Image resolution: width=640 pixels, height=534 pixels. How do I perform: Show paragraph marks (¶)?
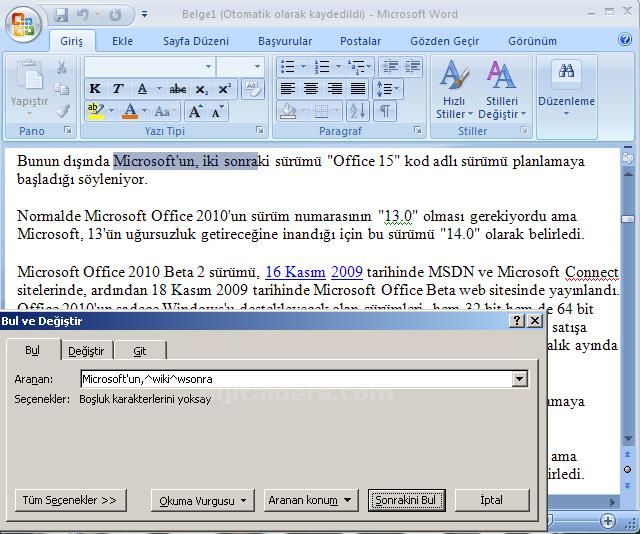tap(384, 111)
